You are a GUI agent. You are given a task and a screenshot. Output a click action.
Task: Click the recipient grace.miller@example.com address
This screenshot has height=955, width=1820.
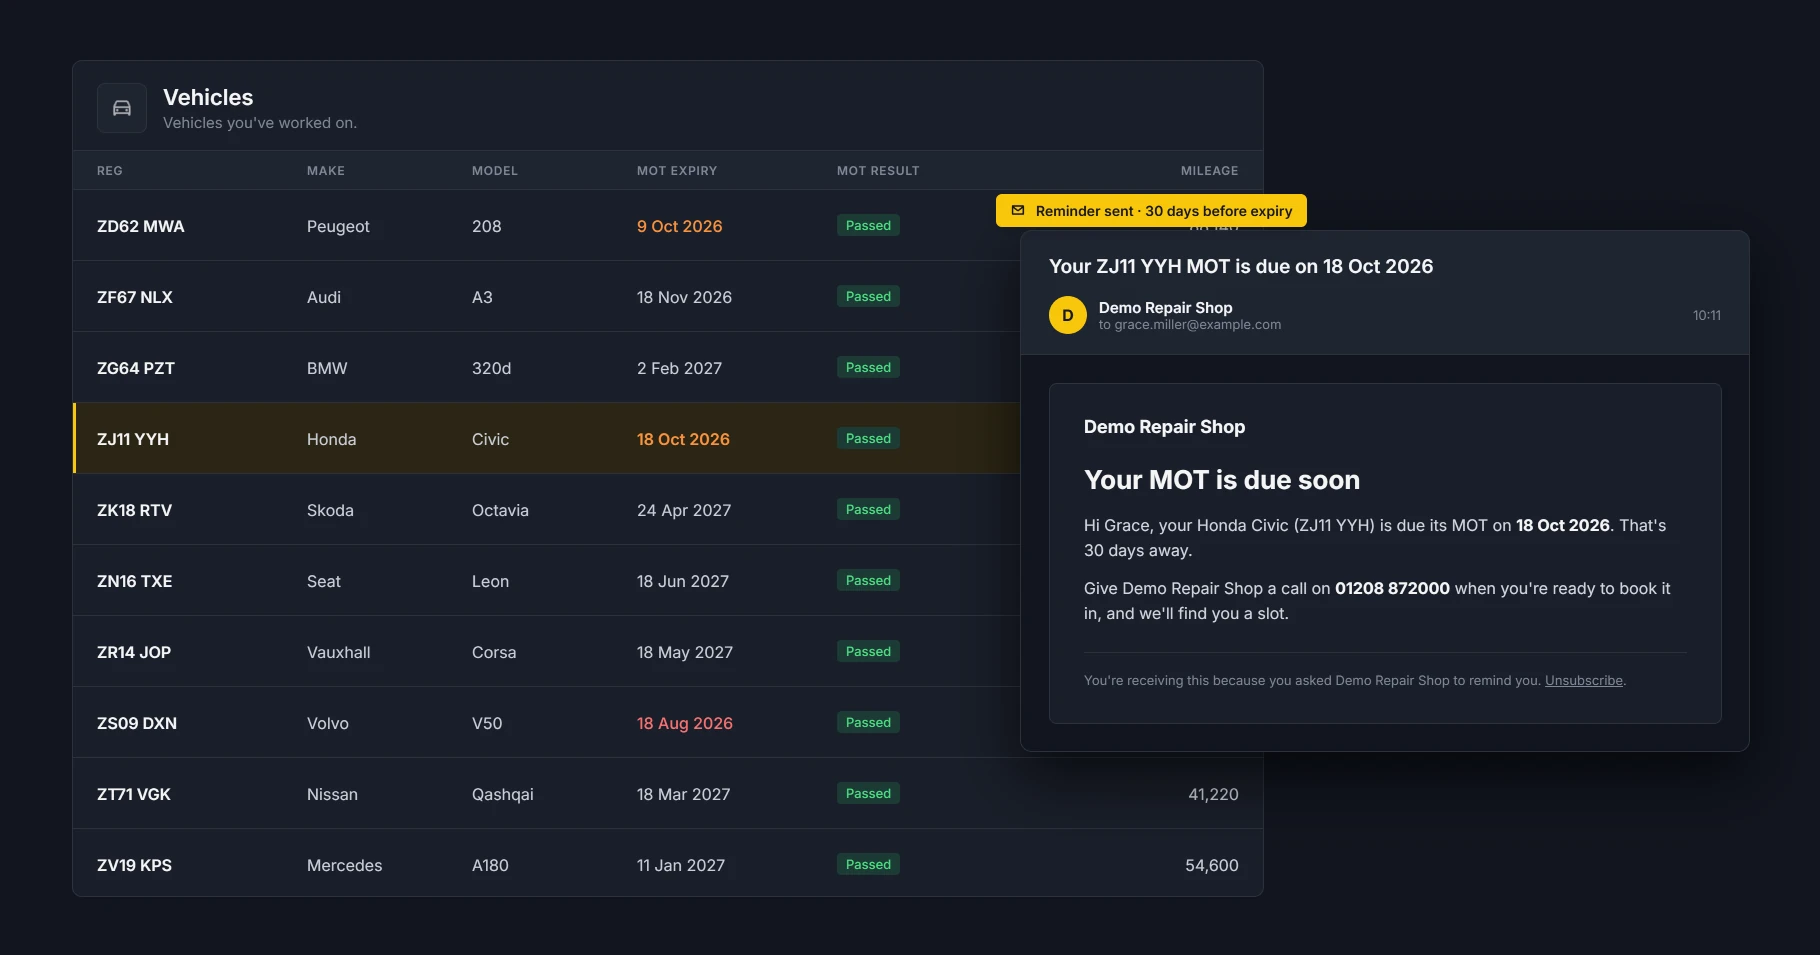pos(1198,325)
